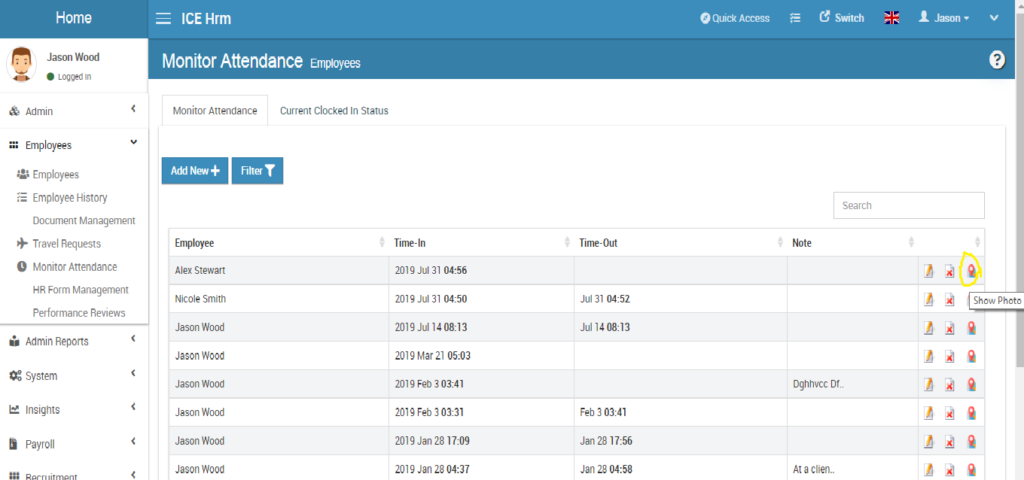
Task: Delete the Feb 3 03:31 record
Action: [x=950, y=413]
